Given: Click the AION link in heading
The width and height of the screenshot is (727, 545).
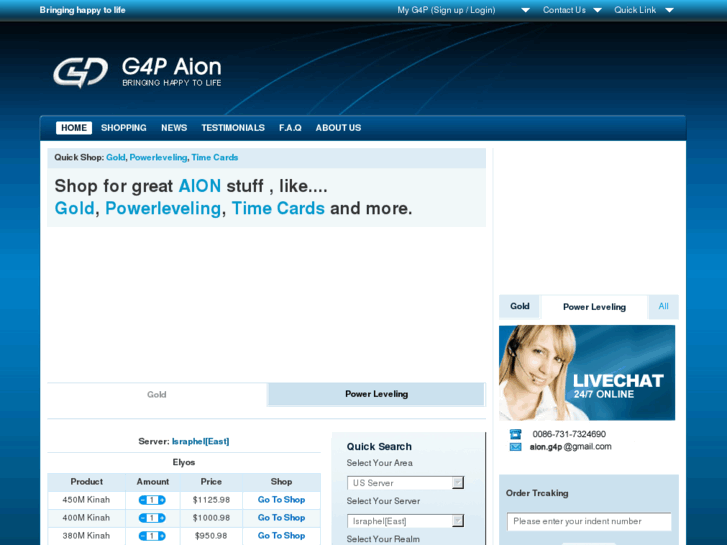Looking at the screenshot, I should click(x=200, y=186).
